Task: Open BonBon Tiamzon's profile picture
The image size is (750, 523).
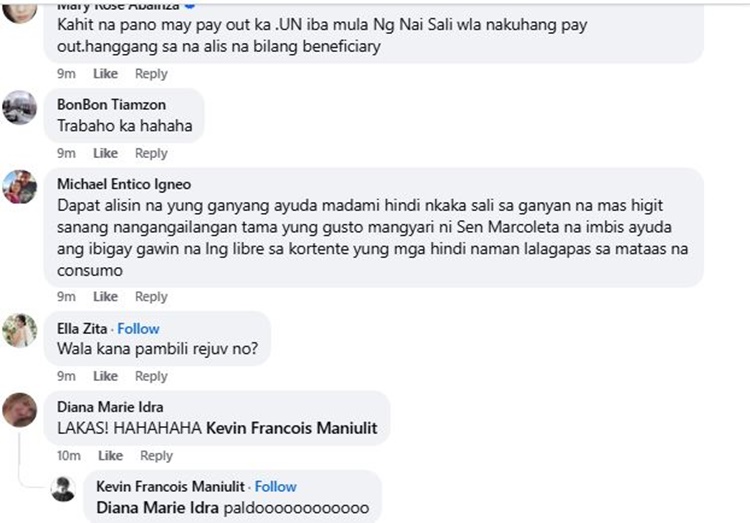Action: tap(20, 108)
